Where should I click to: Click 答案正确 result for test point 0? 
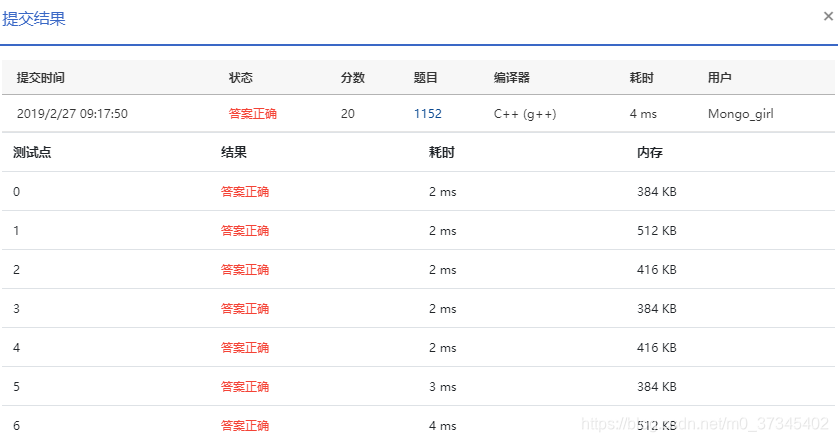click(245, 192)
